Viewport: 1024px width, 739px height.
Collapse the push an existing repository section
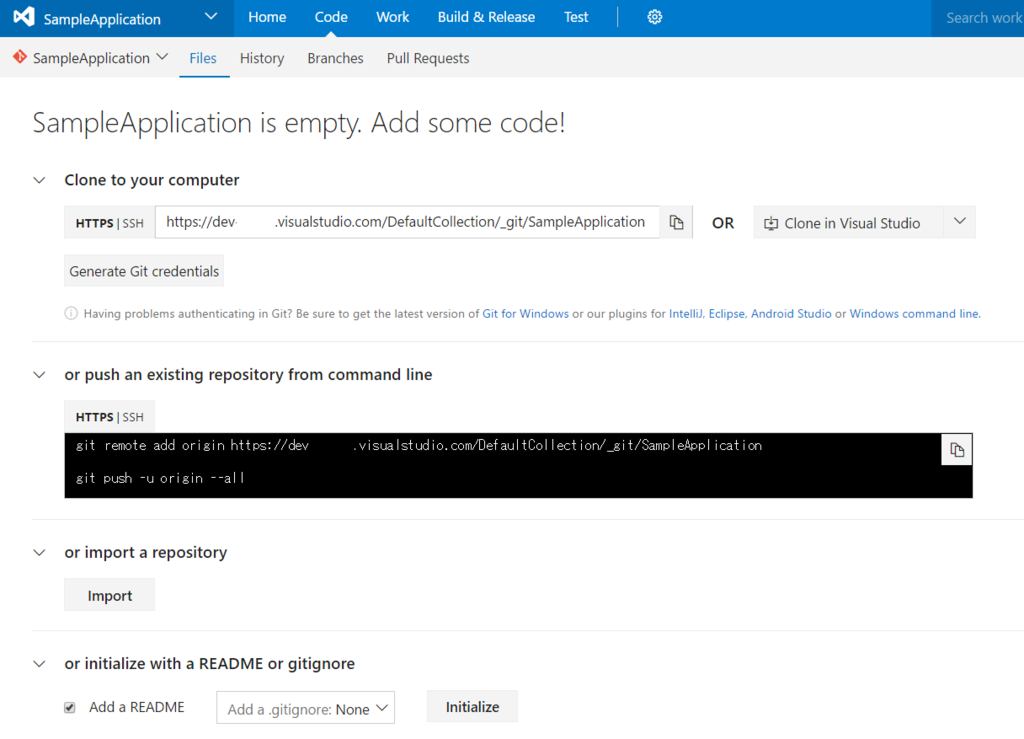[x=40, y=375]
